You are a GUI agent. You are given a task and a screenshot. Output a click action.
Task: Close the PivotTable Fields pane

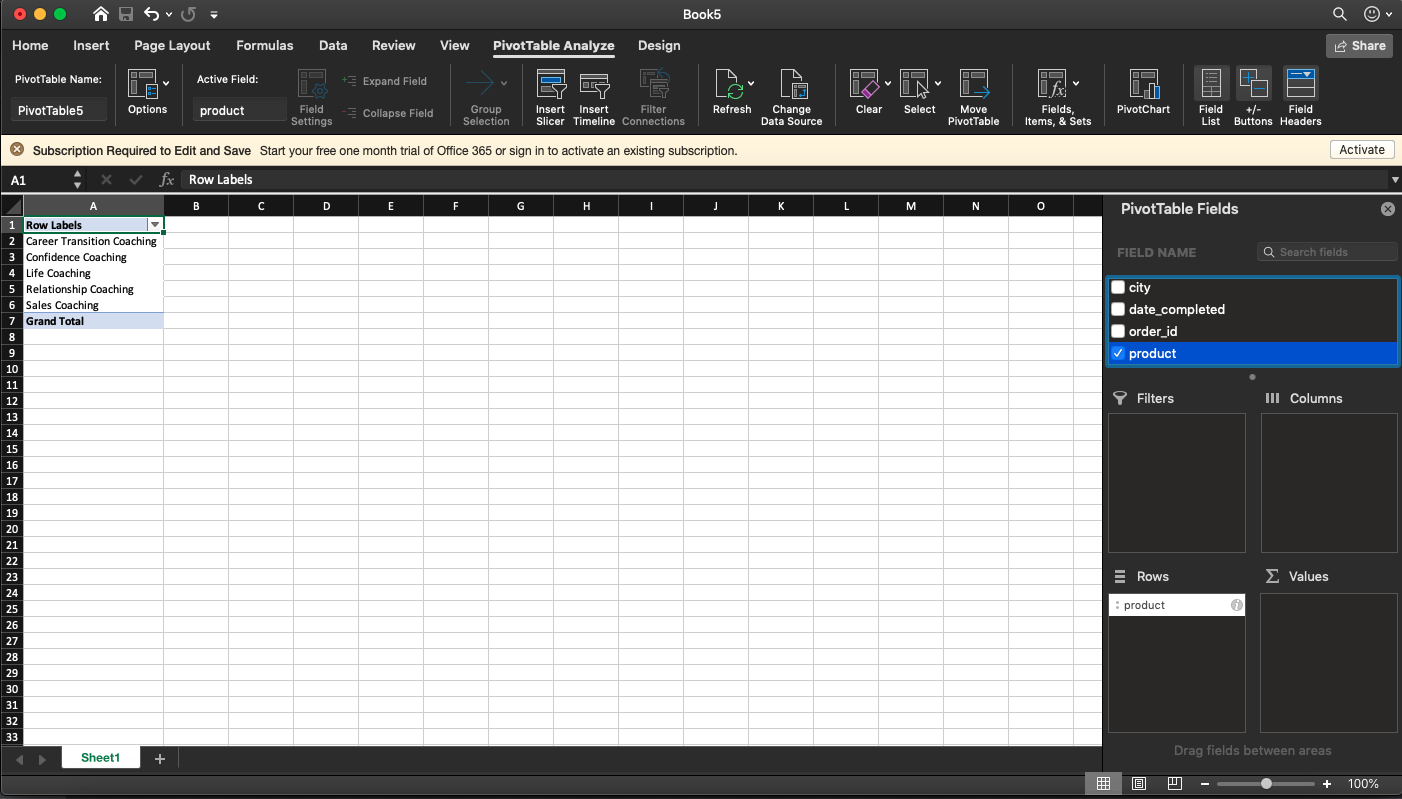[x=1387, y=209]
